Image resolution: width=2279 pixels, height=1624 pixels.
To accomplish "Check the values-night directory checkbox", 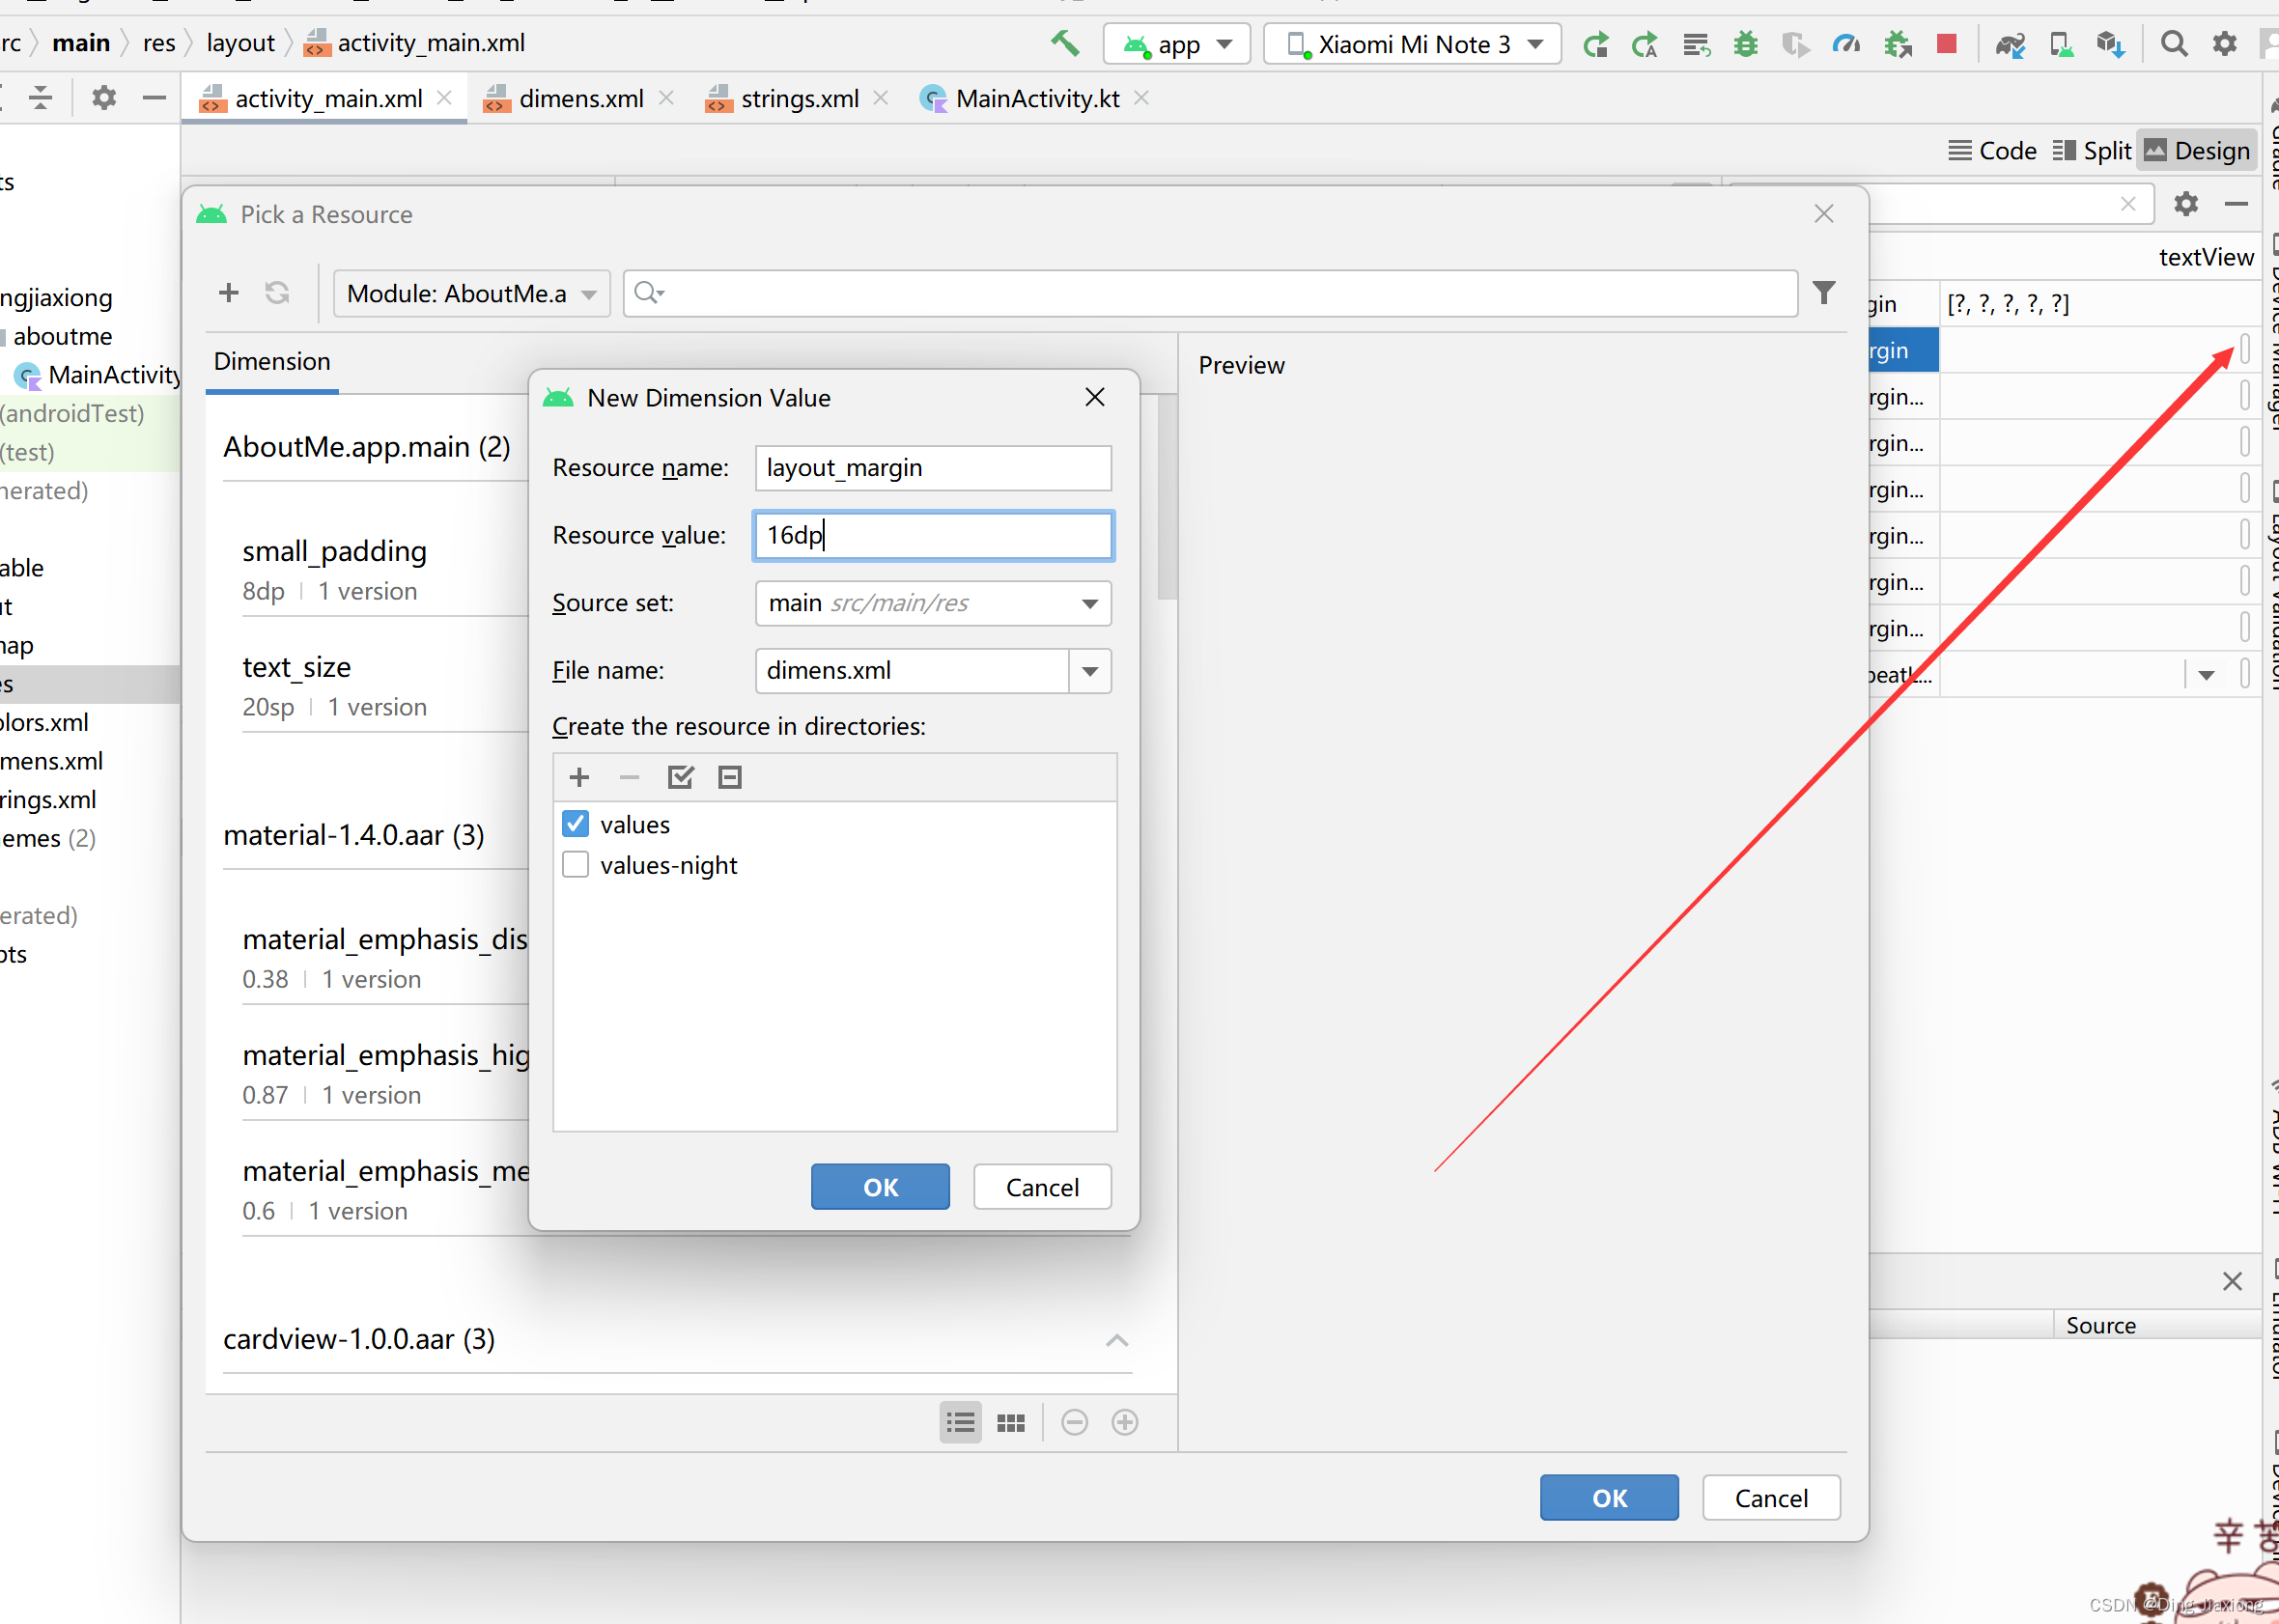I will [x=576, y=865].
